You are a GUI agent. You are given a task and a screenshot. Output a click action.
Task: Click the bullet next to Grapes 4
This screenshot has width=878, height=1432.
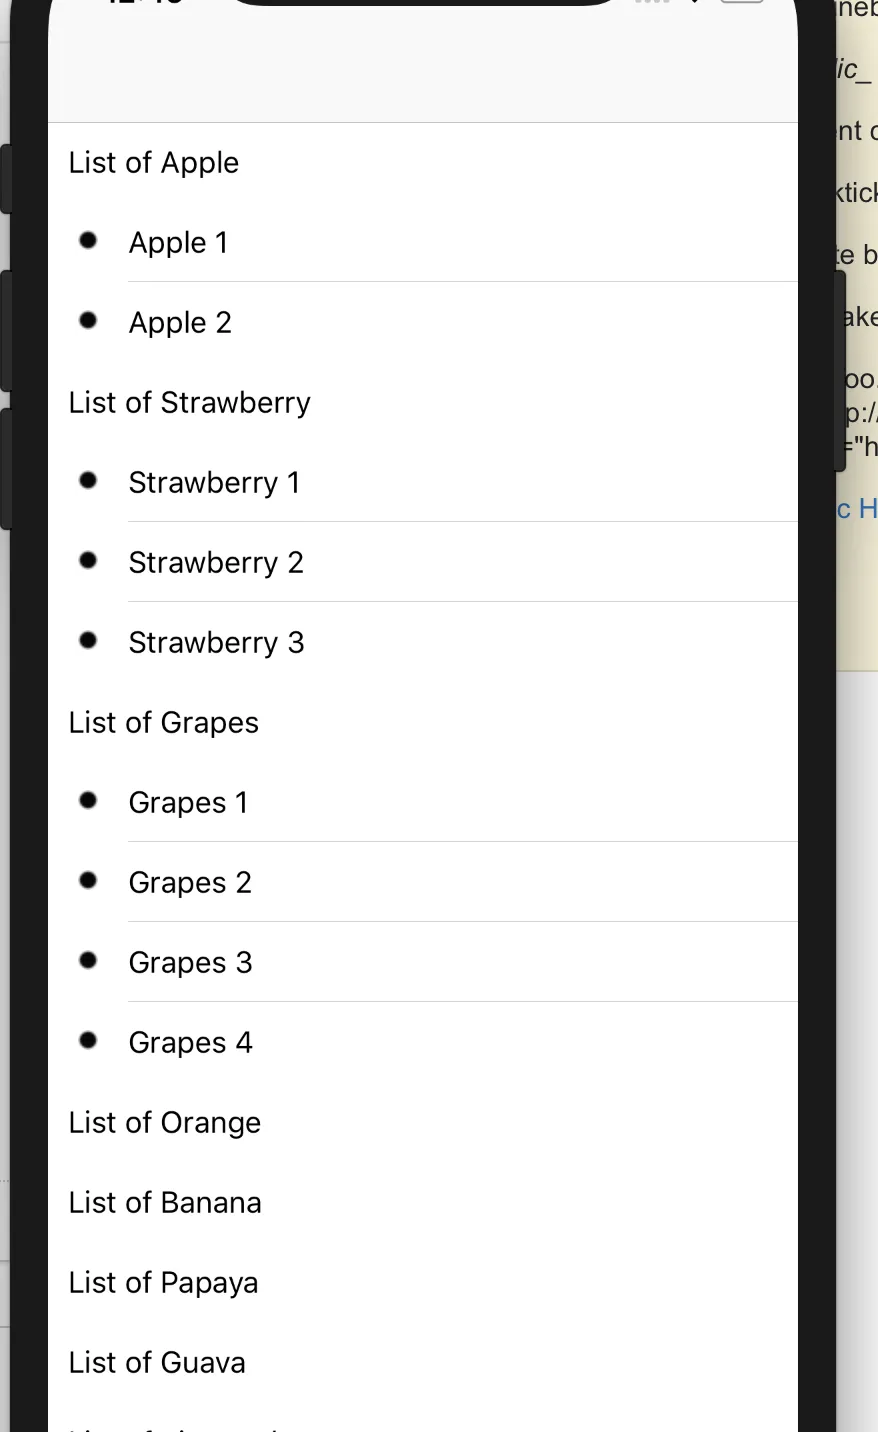tap(88, 1040)
